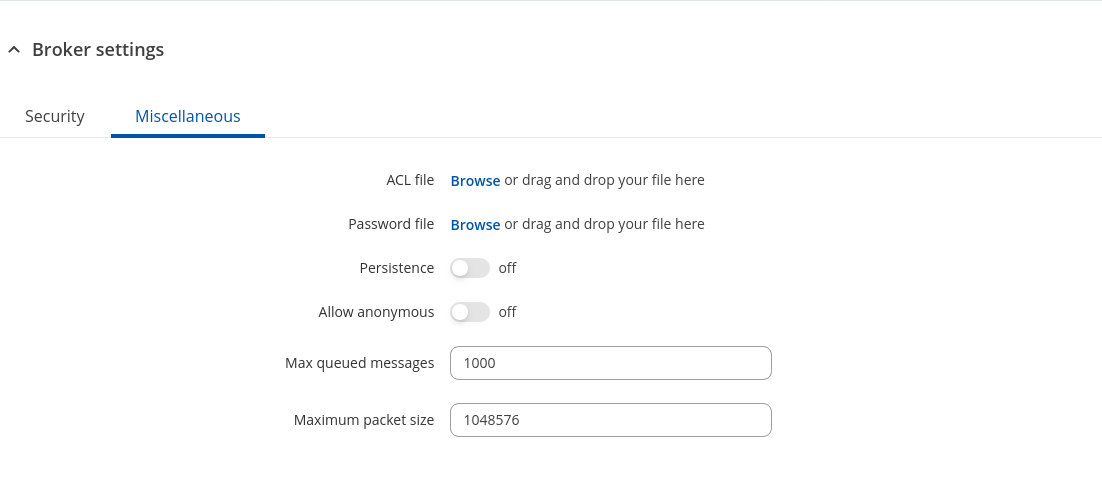
Task: Click the "ACL file" field label
Action: tap(410, 180)
